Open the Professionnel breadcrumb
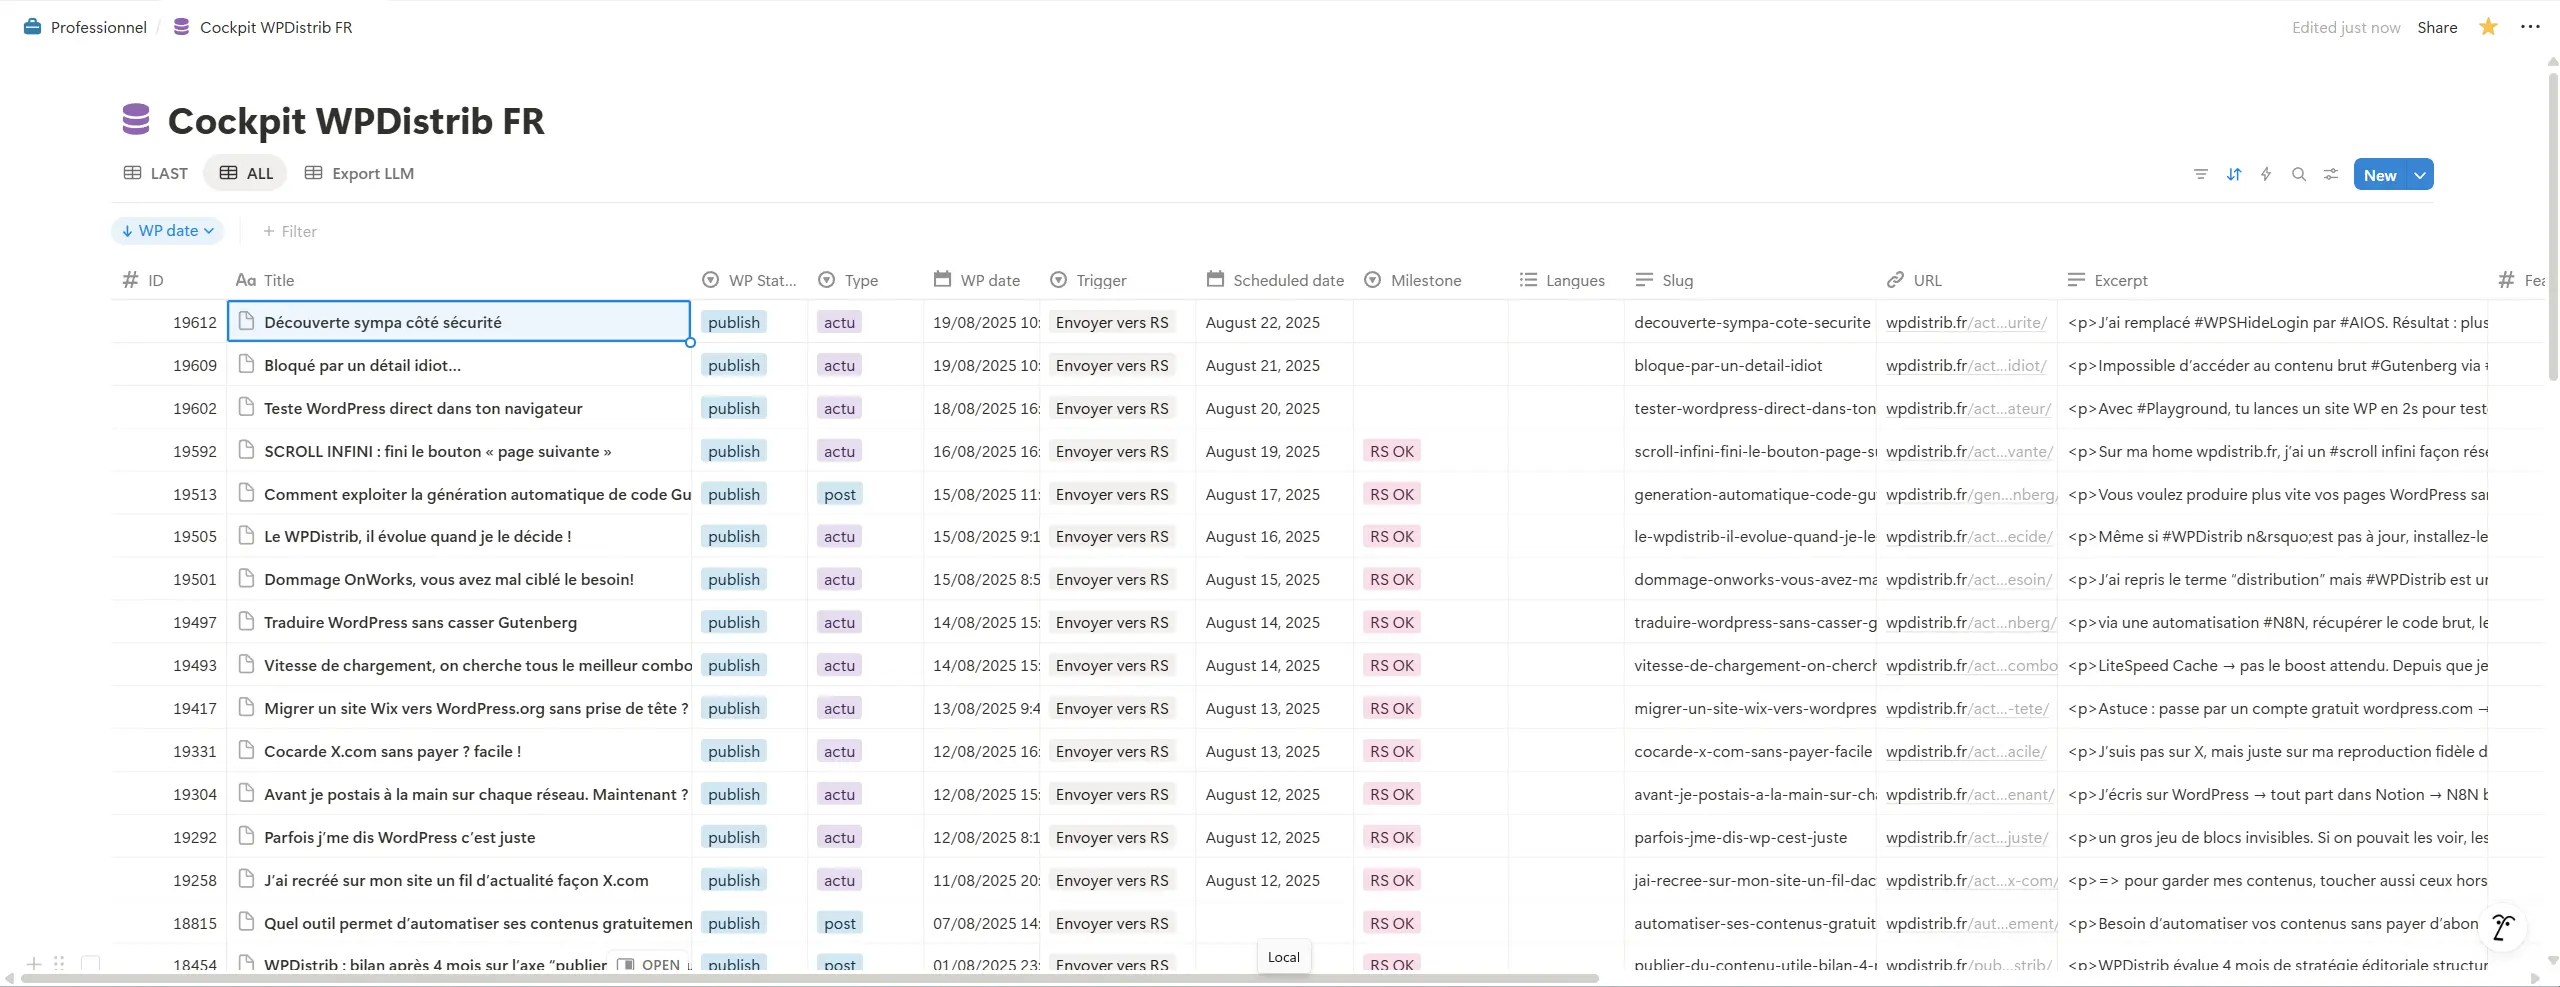This screenshot has height=987, width=2560. [85, 27]
